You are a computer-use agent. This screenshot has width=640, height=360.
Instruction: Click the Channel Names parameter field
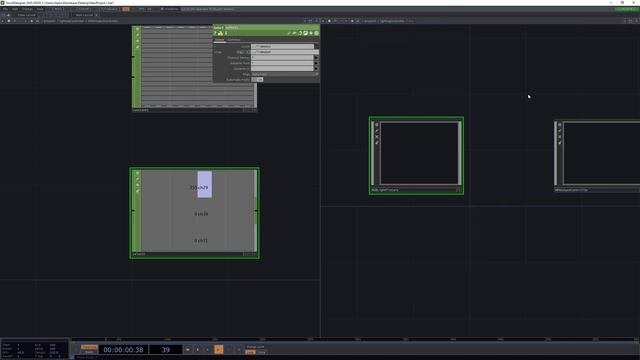coord(282,58)
